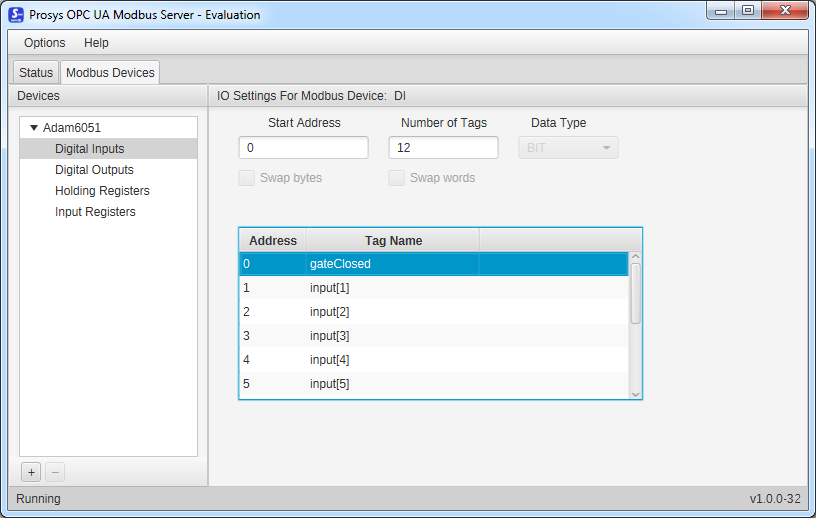Click address cell 0 in the table
The height and width of the screenshot is (518, 816).
(273, 264)
